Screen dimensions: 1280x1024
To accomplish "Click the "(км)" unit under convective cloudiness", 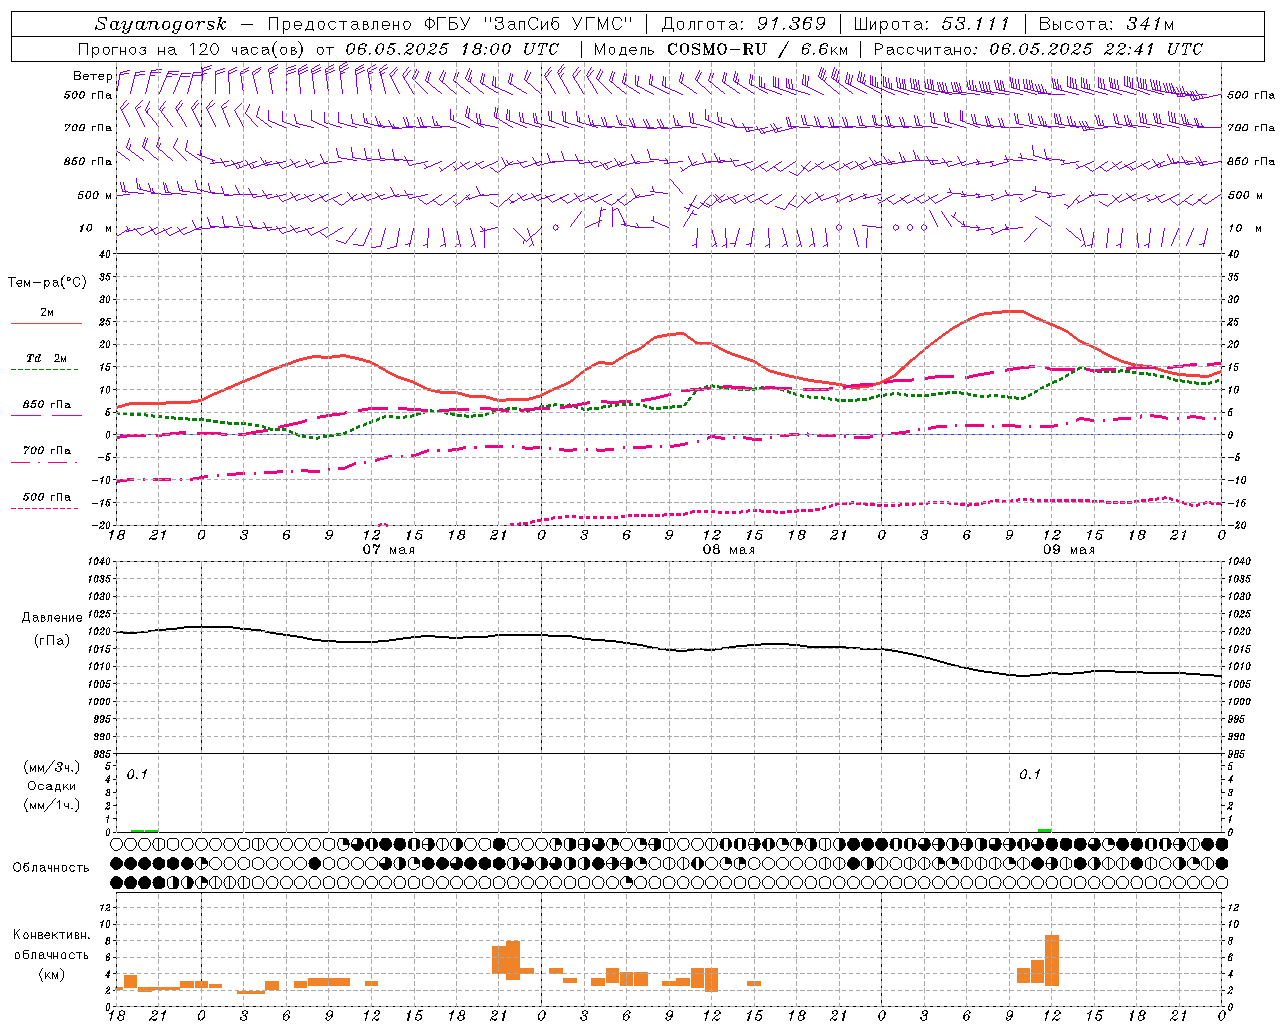I will point(52,974).
